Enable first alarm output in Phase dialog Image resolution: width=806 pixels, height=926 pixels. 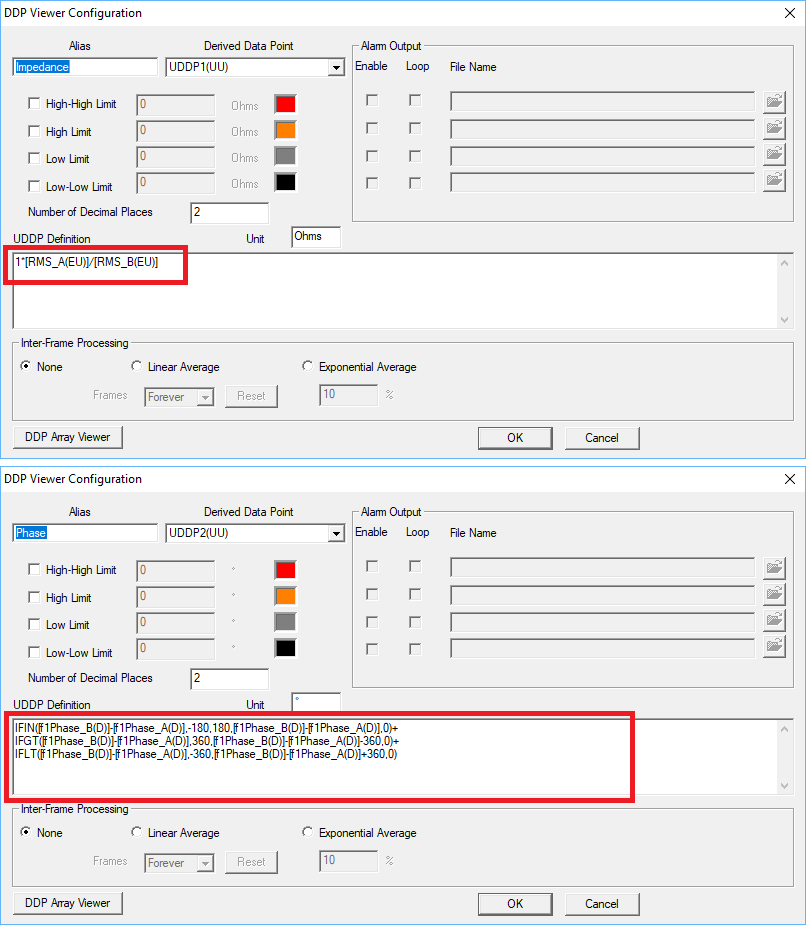(x=372, y=566)
